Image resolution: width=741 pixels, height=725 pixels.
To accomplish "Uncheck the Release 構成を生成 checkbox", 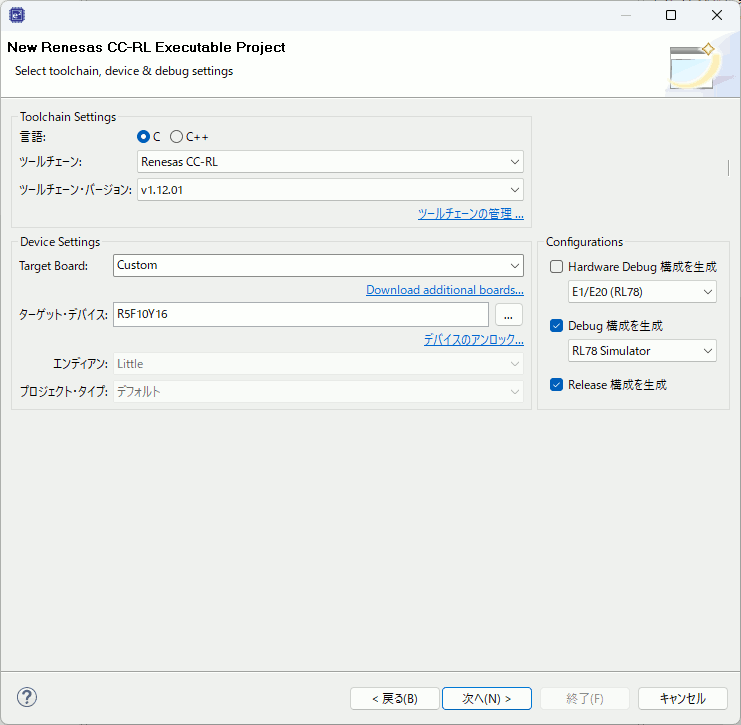I will pyautogui.click(x=556, y=385).
